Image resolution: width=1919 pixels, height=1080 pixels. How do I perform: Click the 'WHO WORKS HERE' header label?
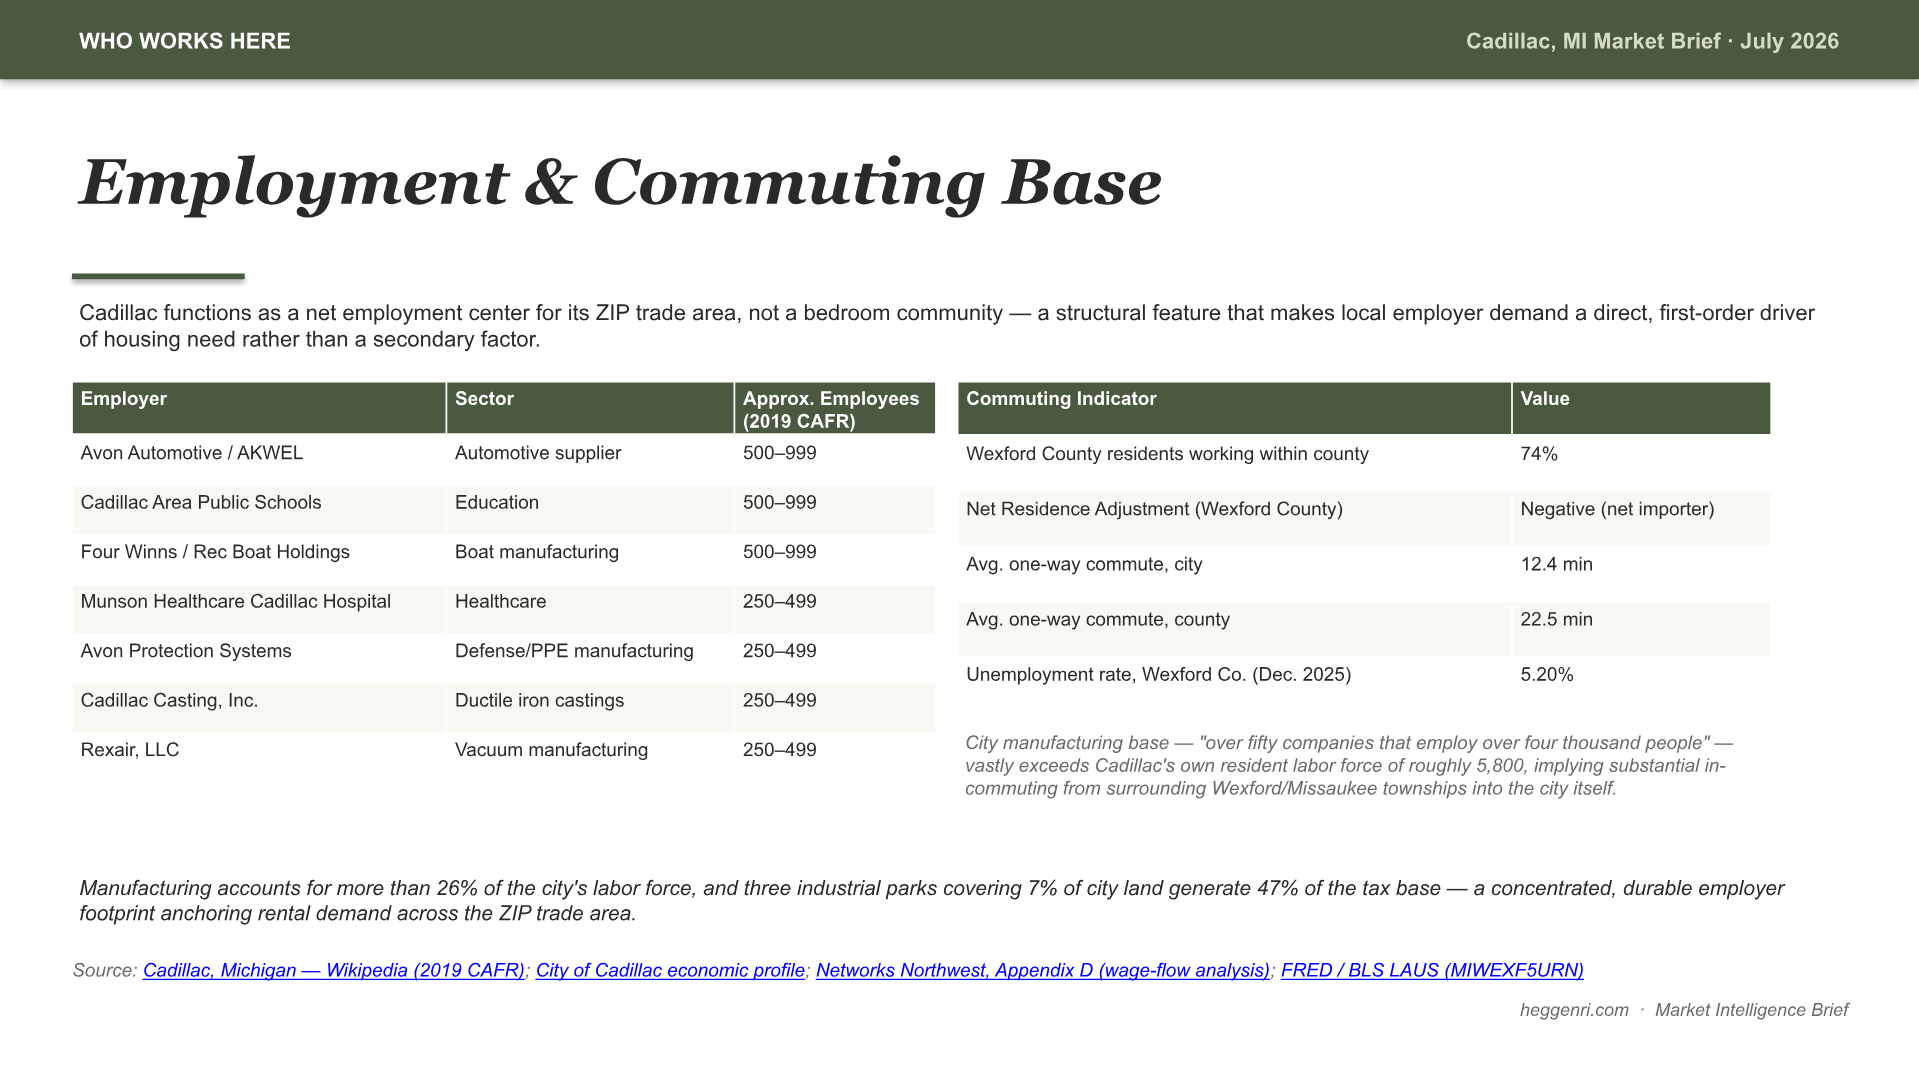point(185,41)
